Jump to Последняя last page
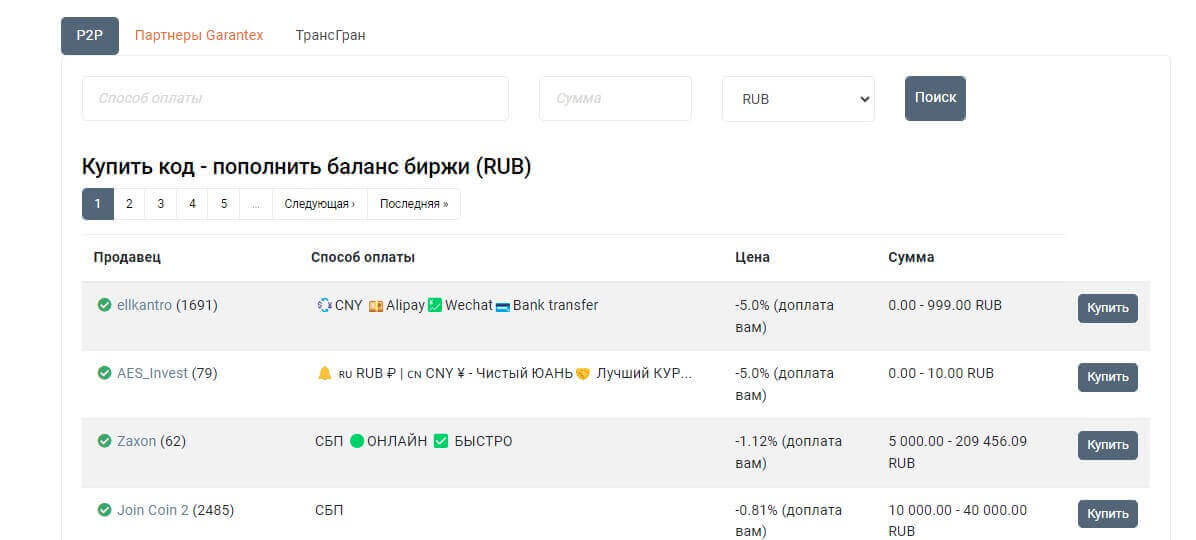The width and height of the screenshot is (1196, 540). click(413, 204)
